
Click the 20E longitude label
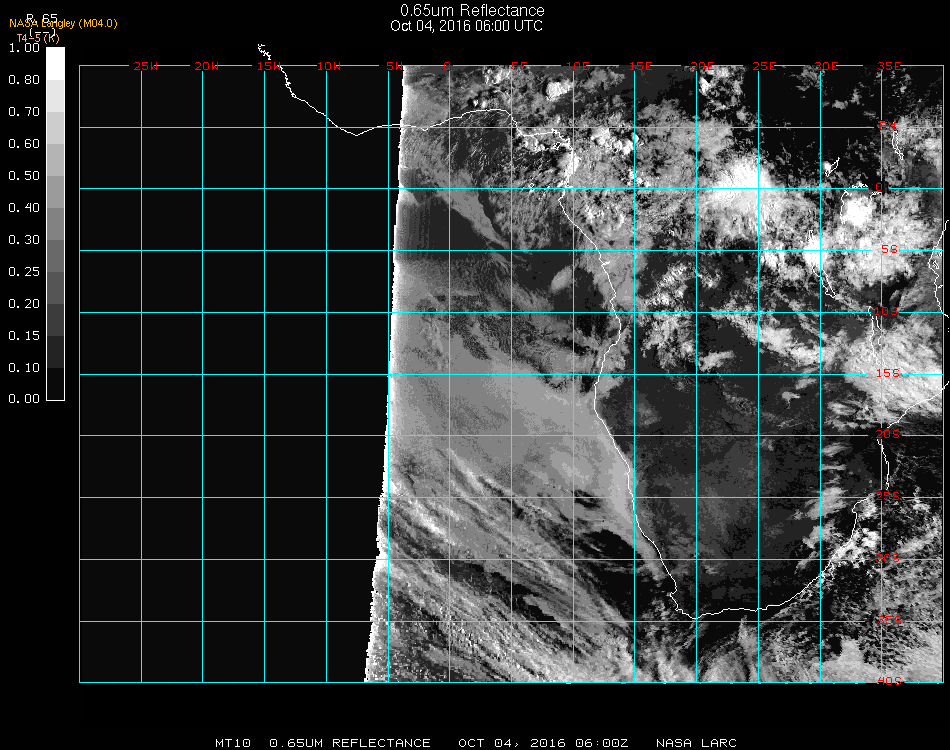tap(702, 66)
